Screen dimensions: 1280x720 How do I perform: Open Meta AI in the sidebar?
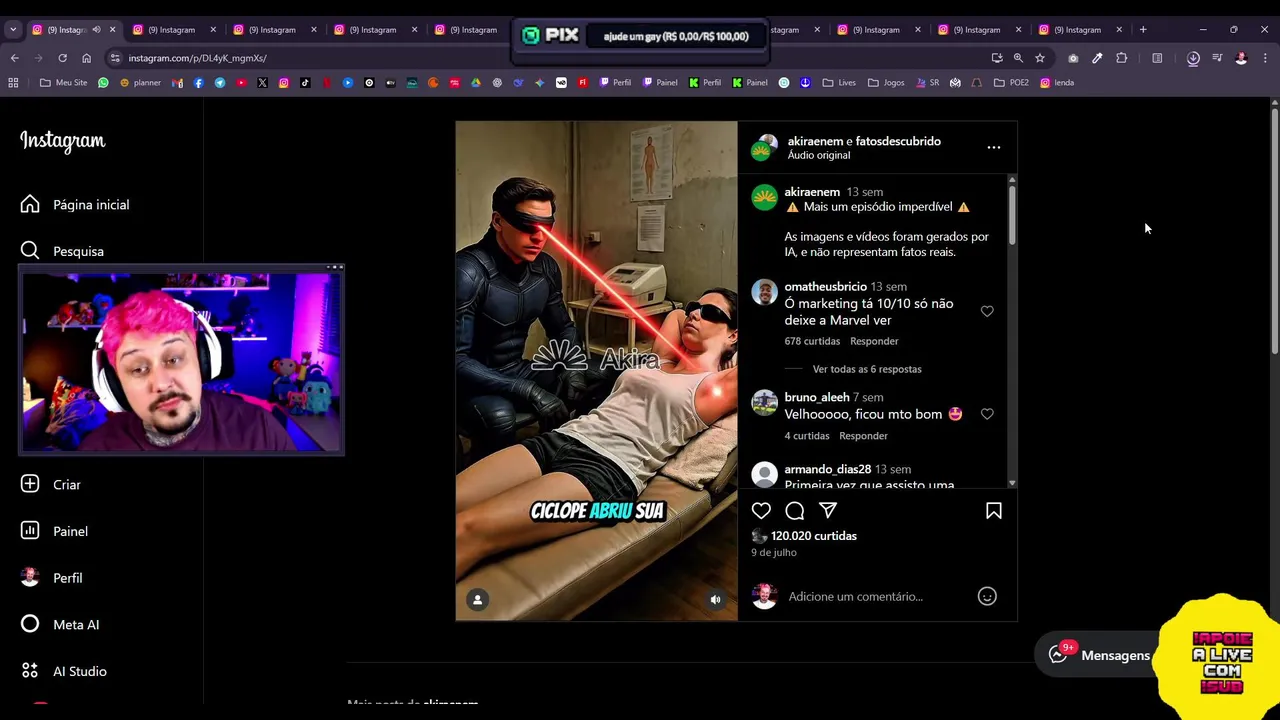pyautogui.click(x=60, y=624)
